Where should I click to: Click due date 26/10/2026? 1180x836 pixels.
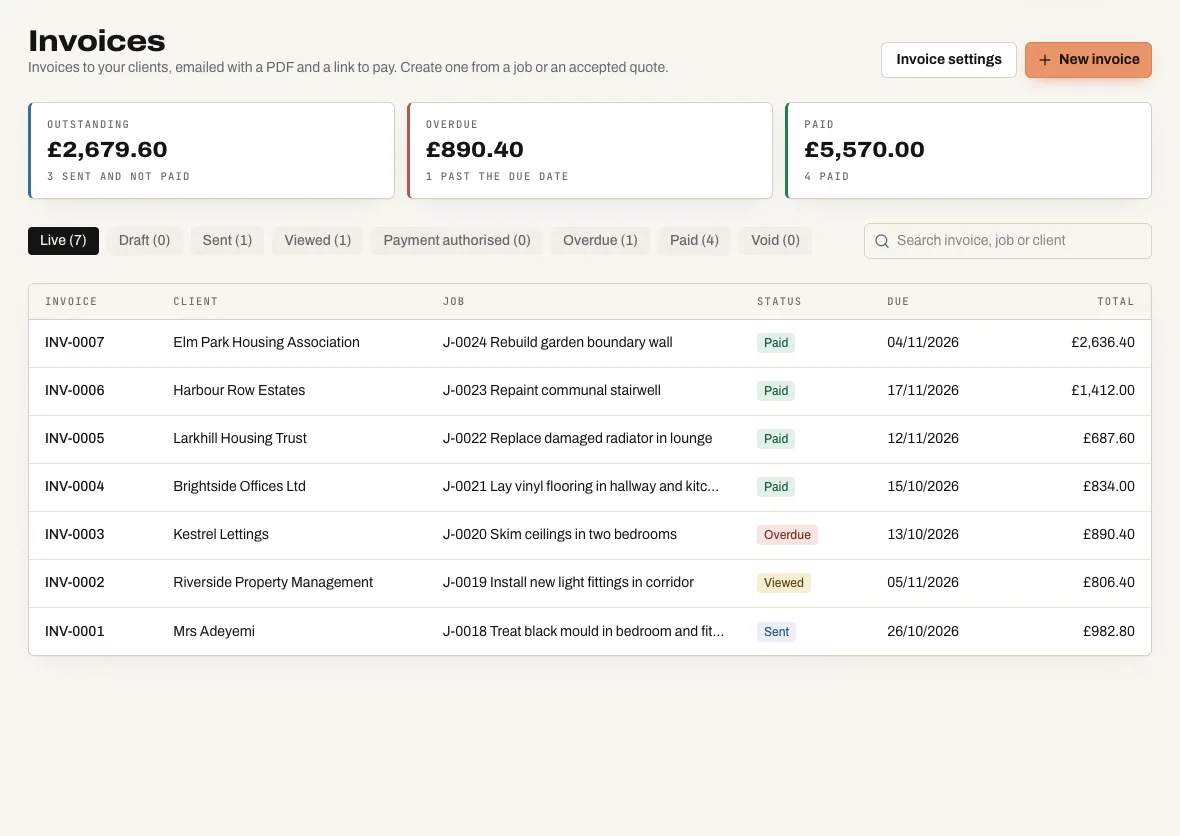pos(923,631)
